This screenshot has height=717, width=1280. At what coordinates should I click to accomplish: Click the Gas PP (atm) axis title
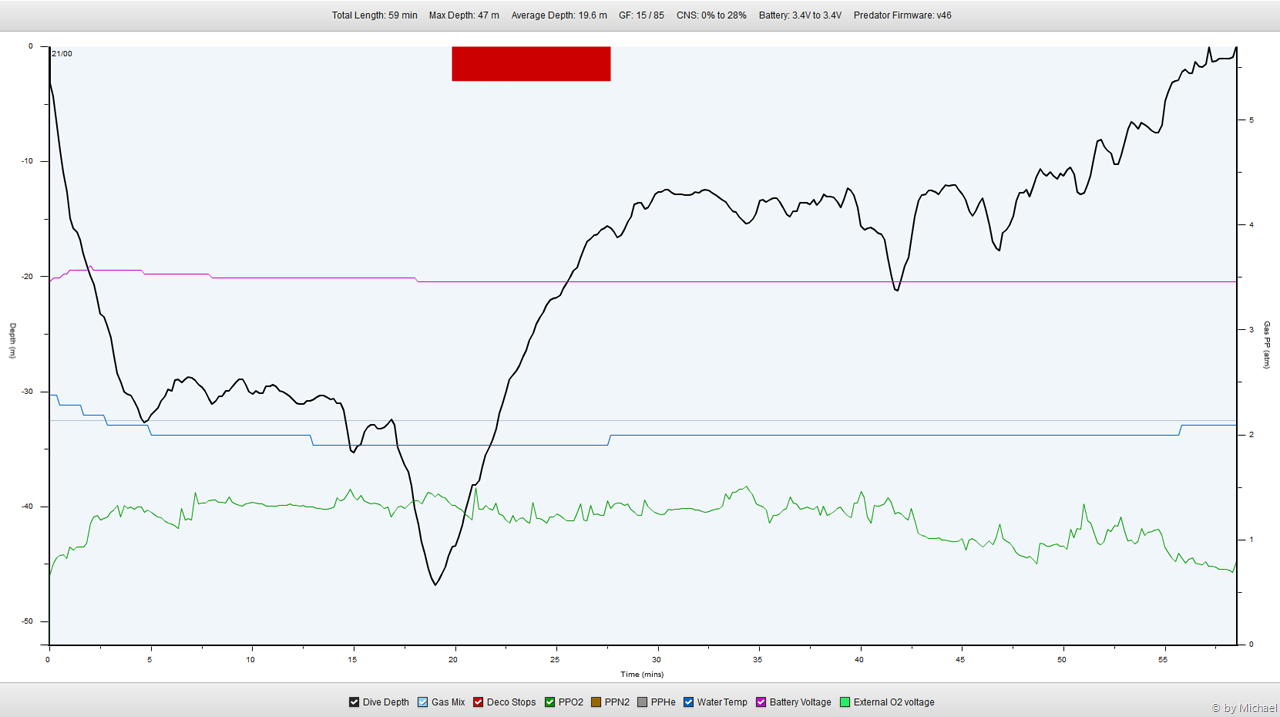[x=1266, y=344]
